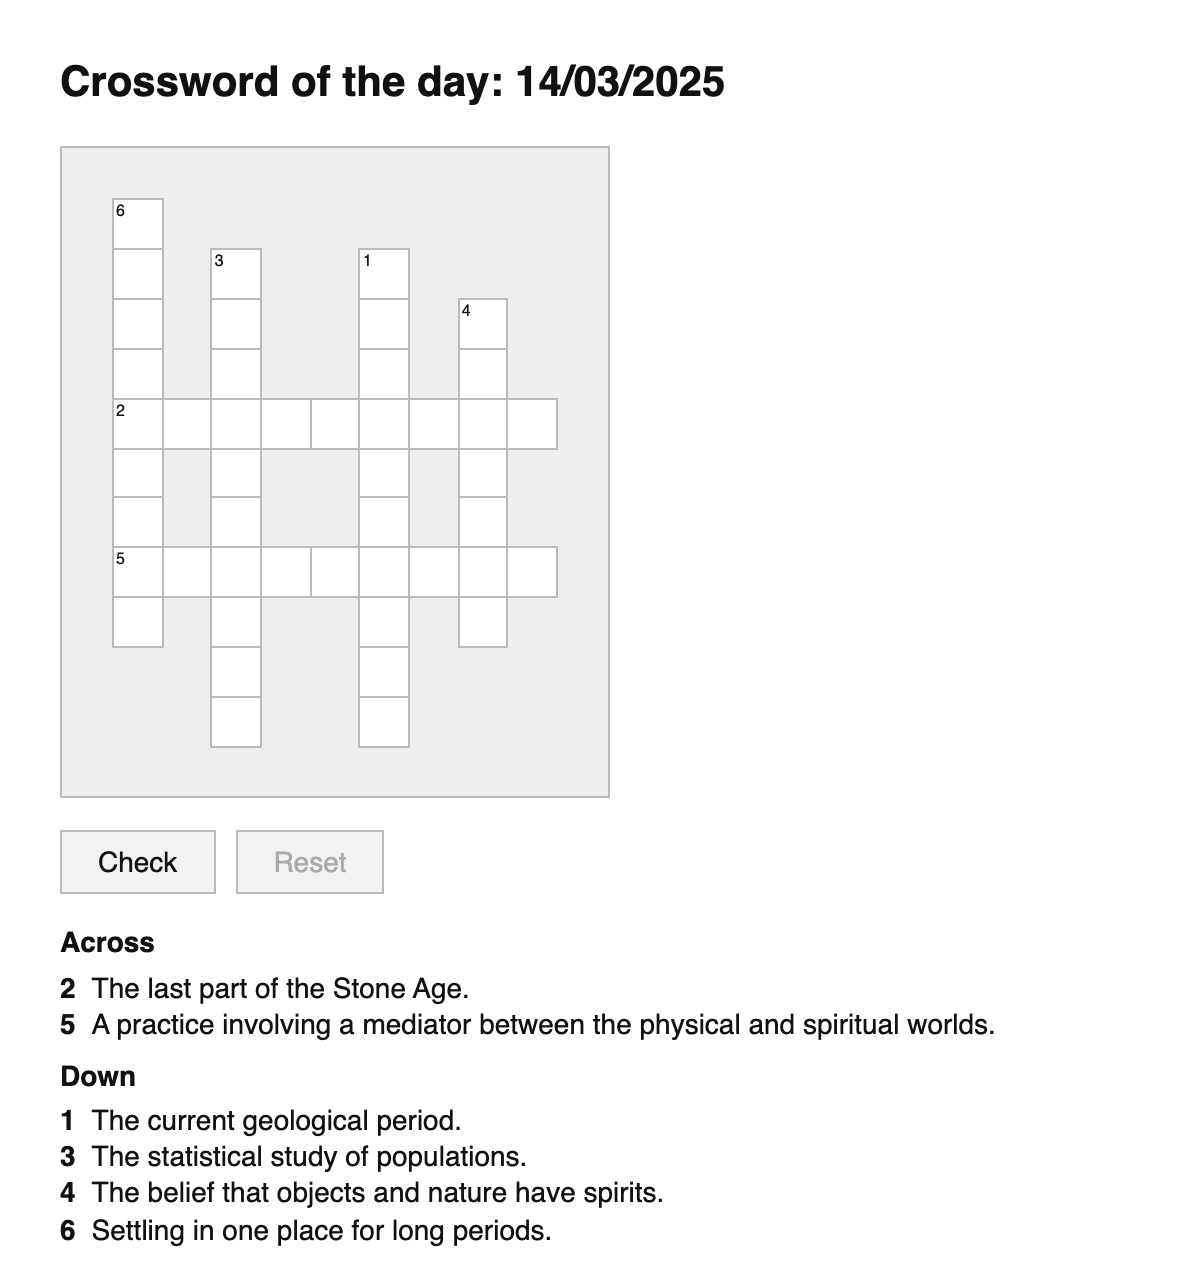Viewport: 1200px width, 1268px height.
Task: Click the cell numbered 4 in the grid
Action: [x=483, y=322]
